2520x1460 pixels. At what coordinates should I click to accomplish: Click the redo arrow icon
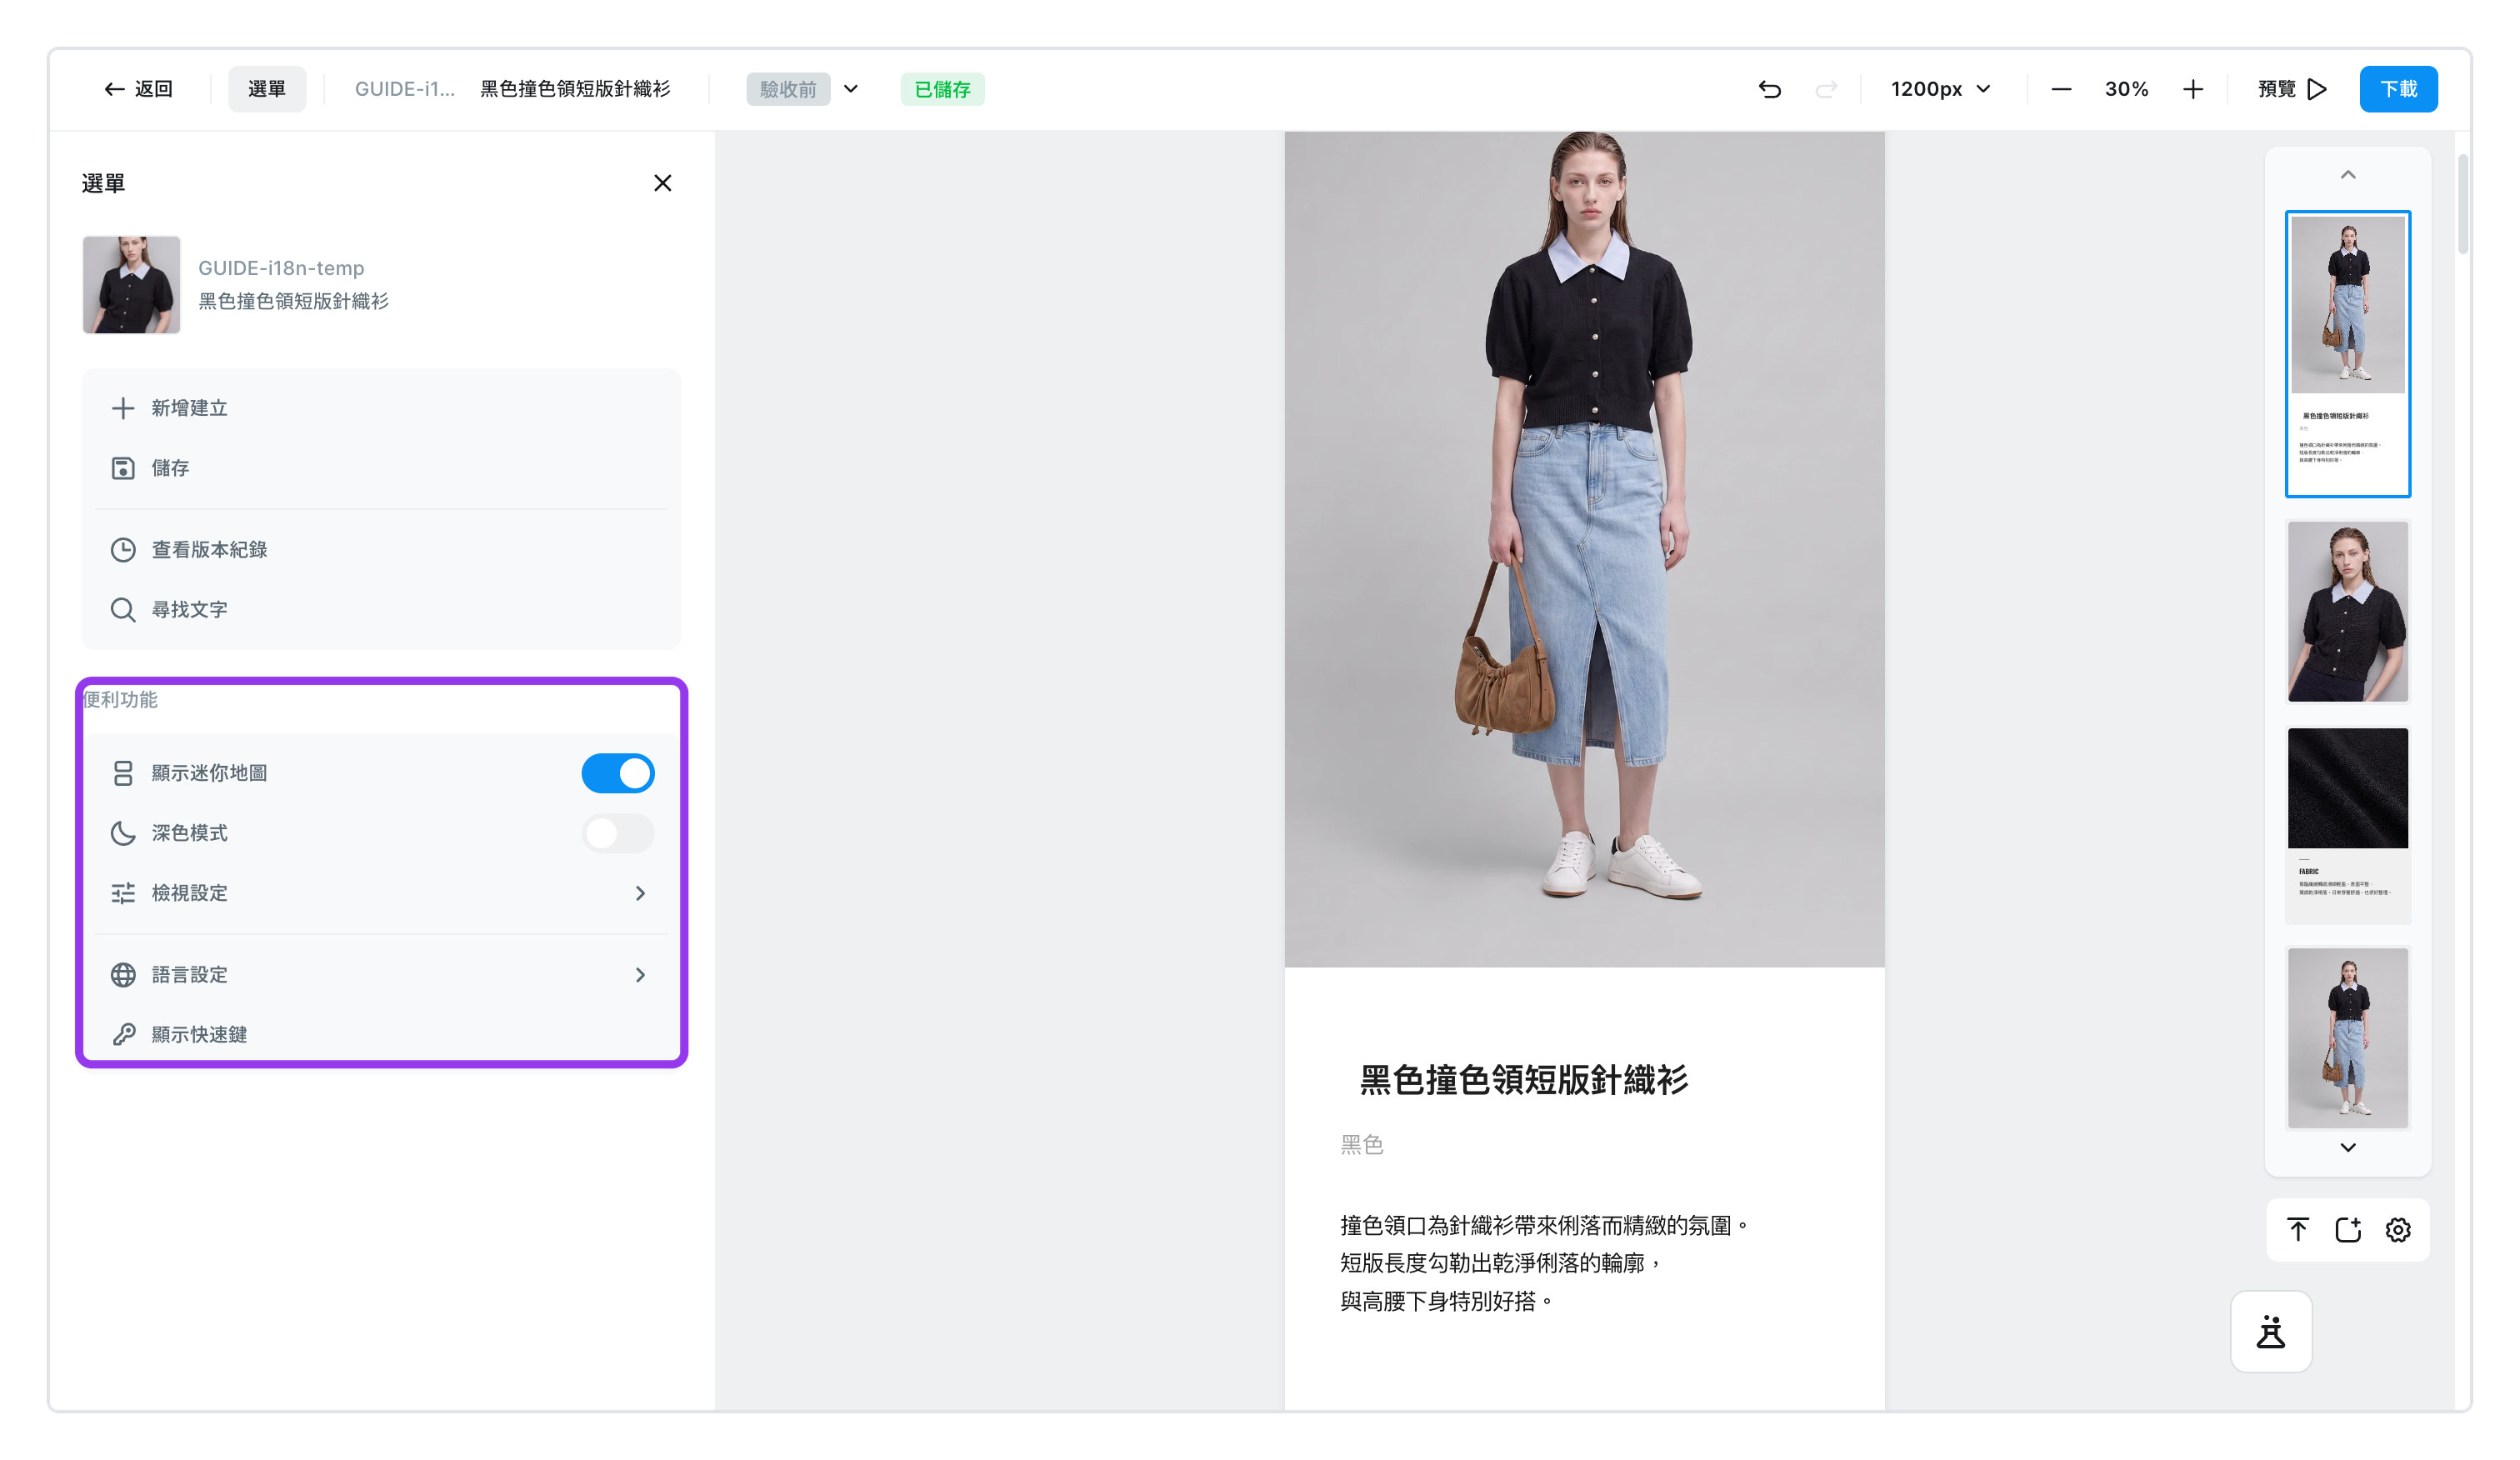1826,89
